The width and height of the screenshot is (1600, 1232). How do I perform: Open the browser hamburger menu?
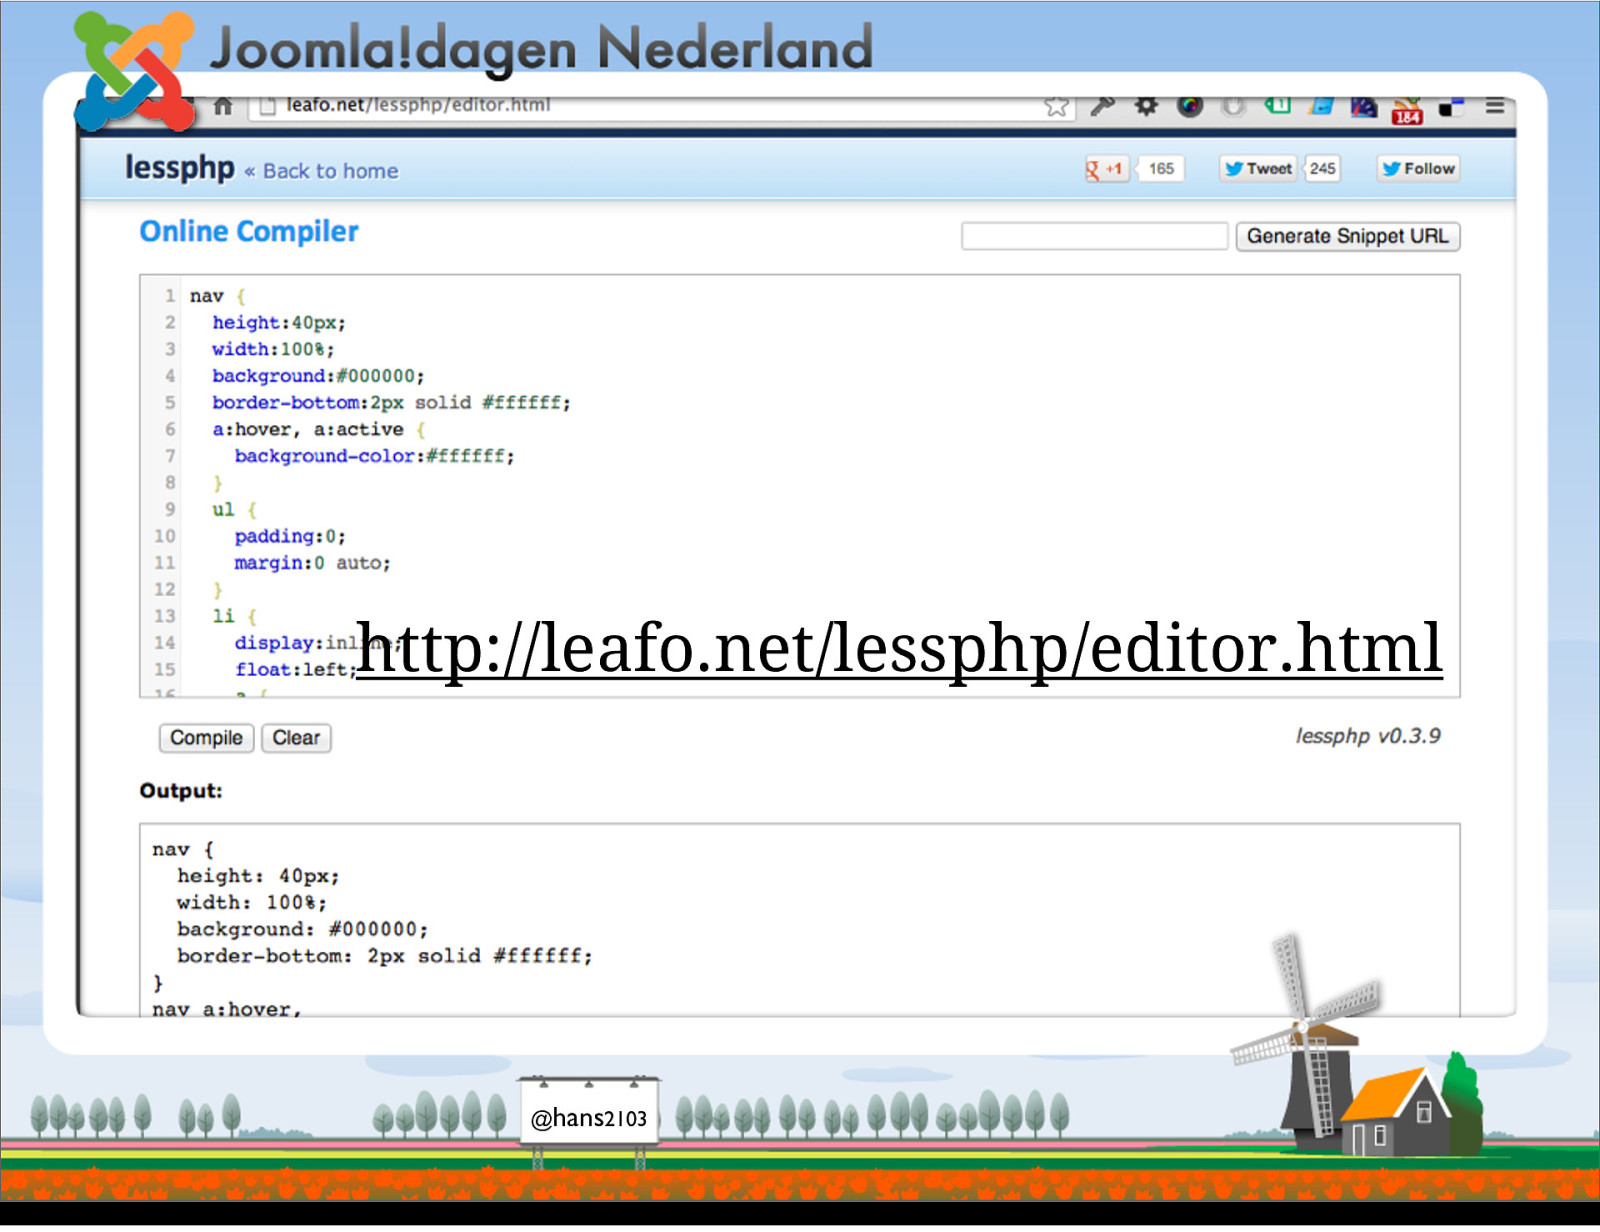[1495, 106]
